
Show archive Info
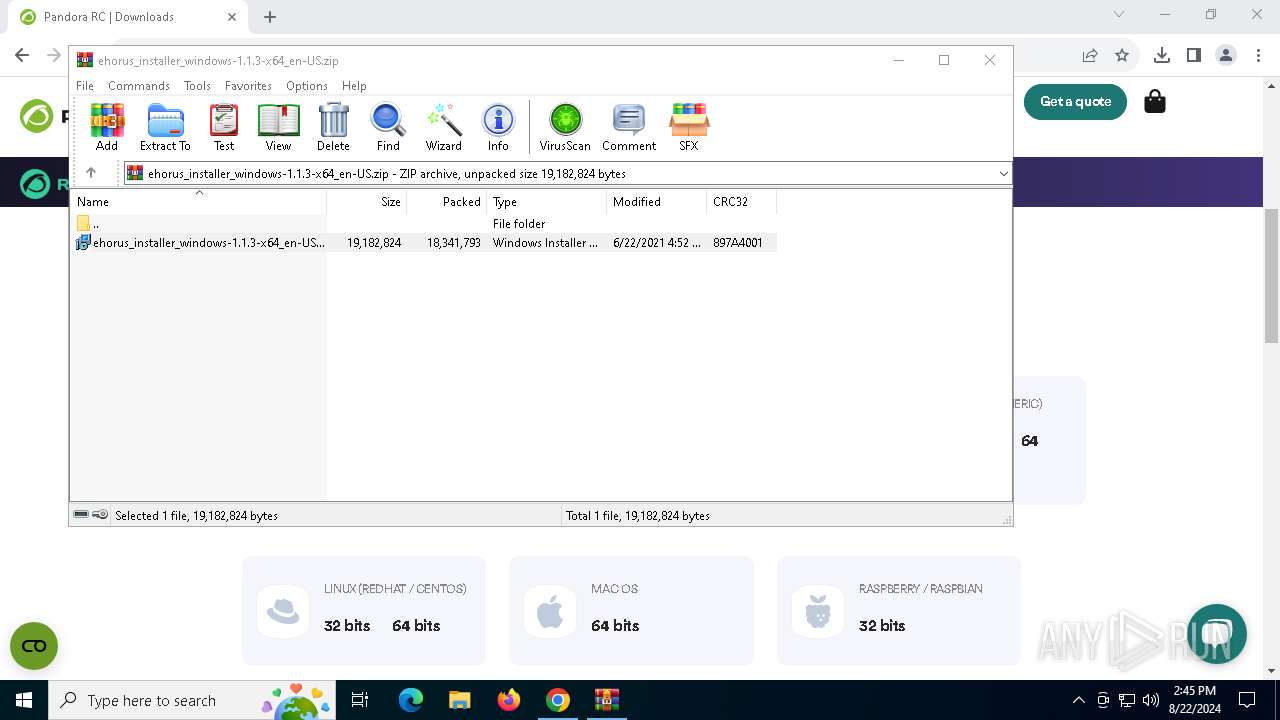coord(498,127)
